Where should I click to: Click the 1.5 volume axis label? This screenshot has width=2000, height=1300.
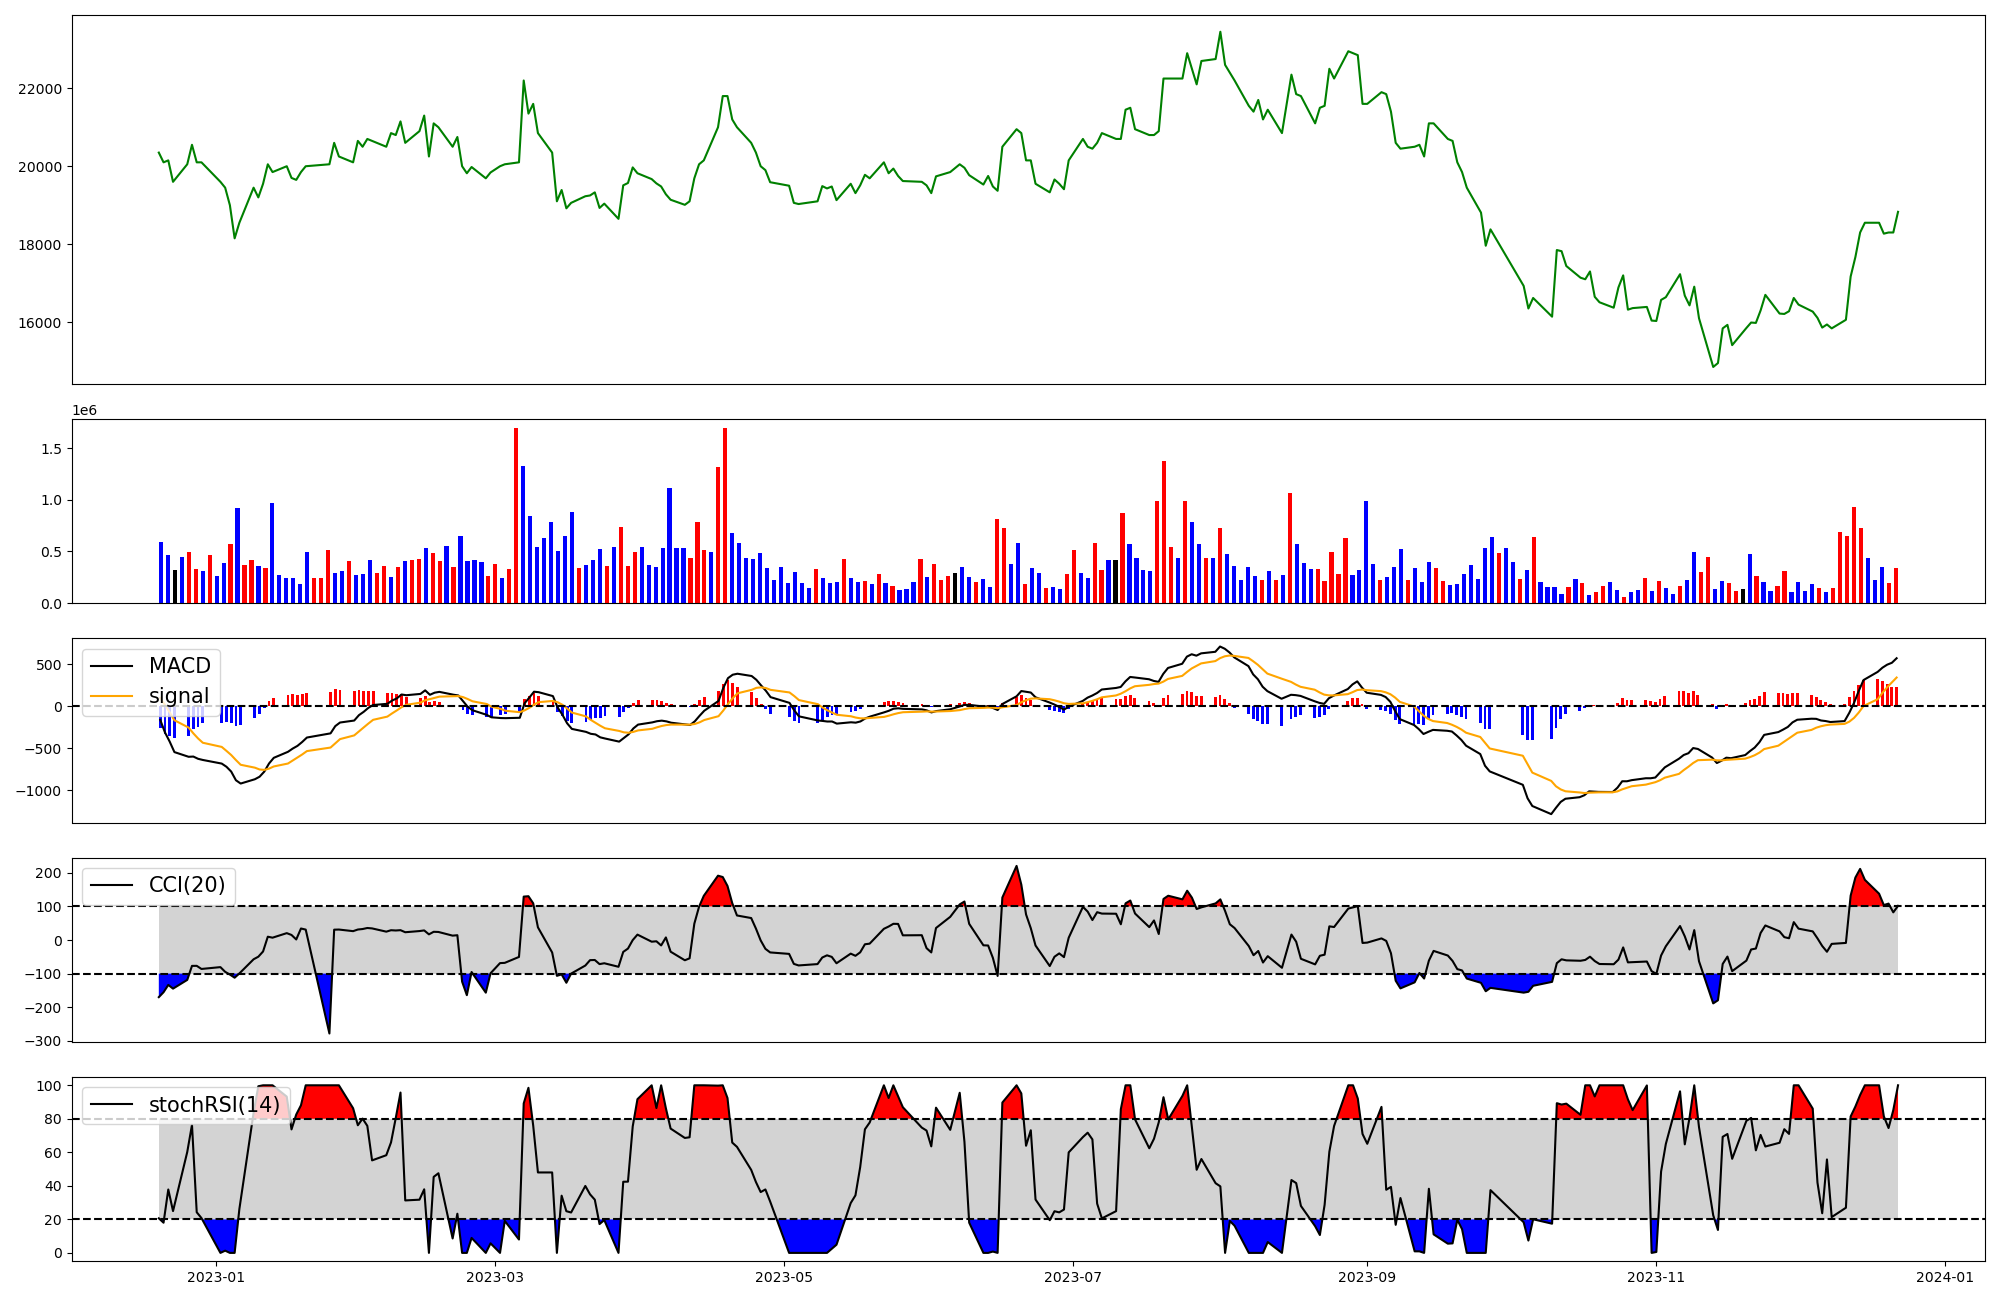pyautogui.click(x=52, y=449)
